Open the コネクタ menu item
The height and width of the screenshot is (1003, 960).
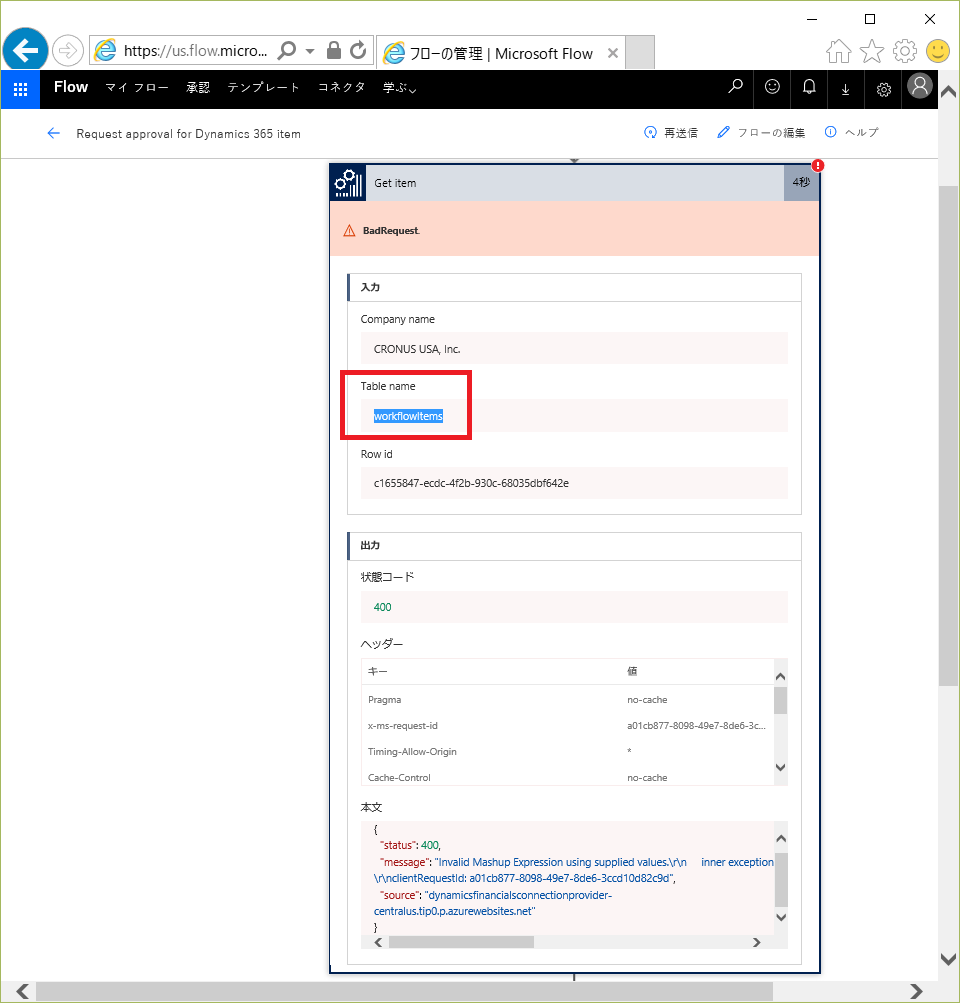(x=342, y=88)
